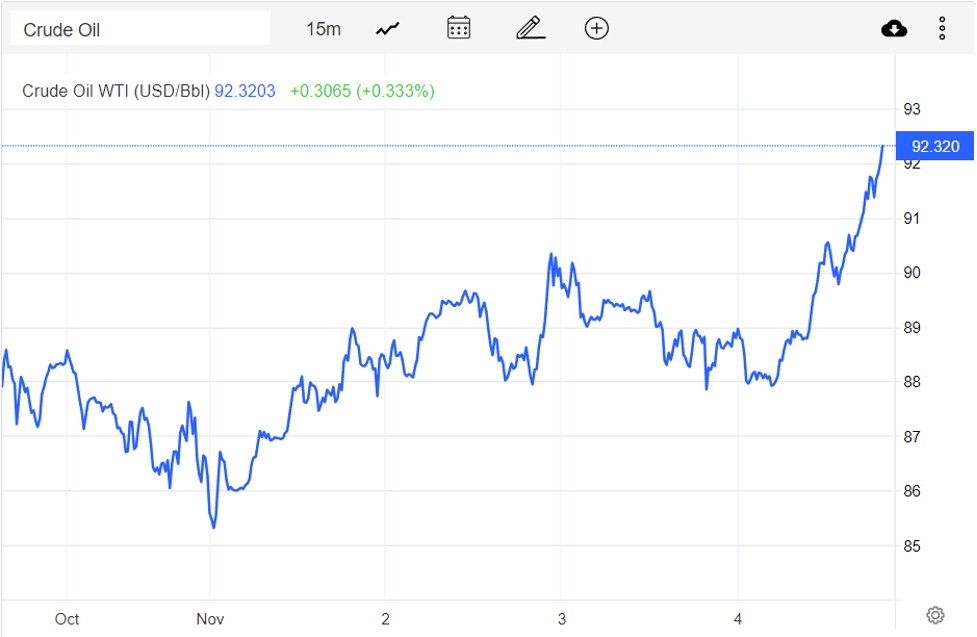This screenshot has width=977, height=637.
Task: Click the 93 price axis label
Action: (912, 109)
